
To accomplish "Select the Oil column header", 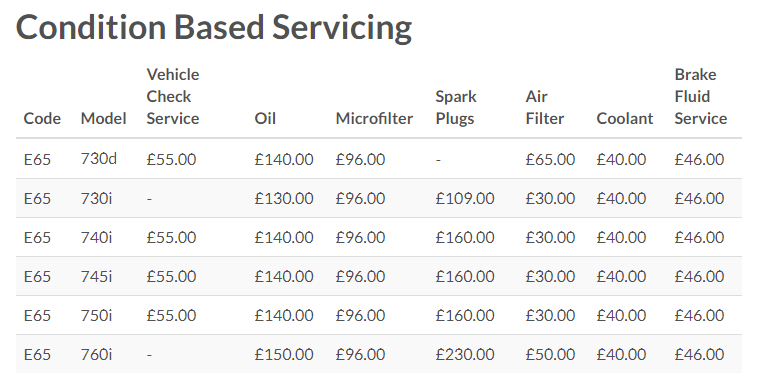I will coord(265,118).
